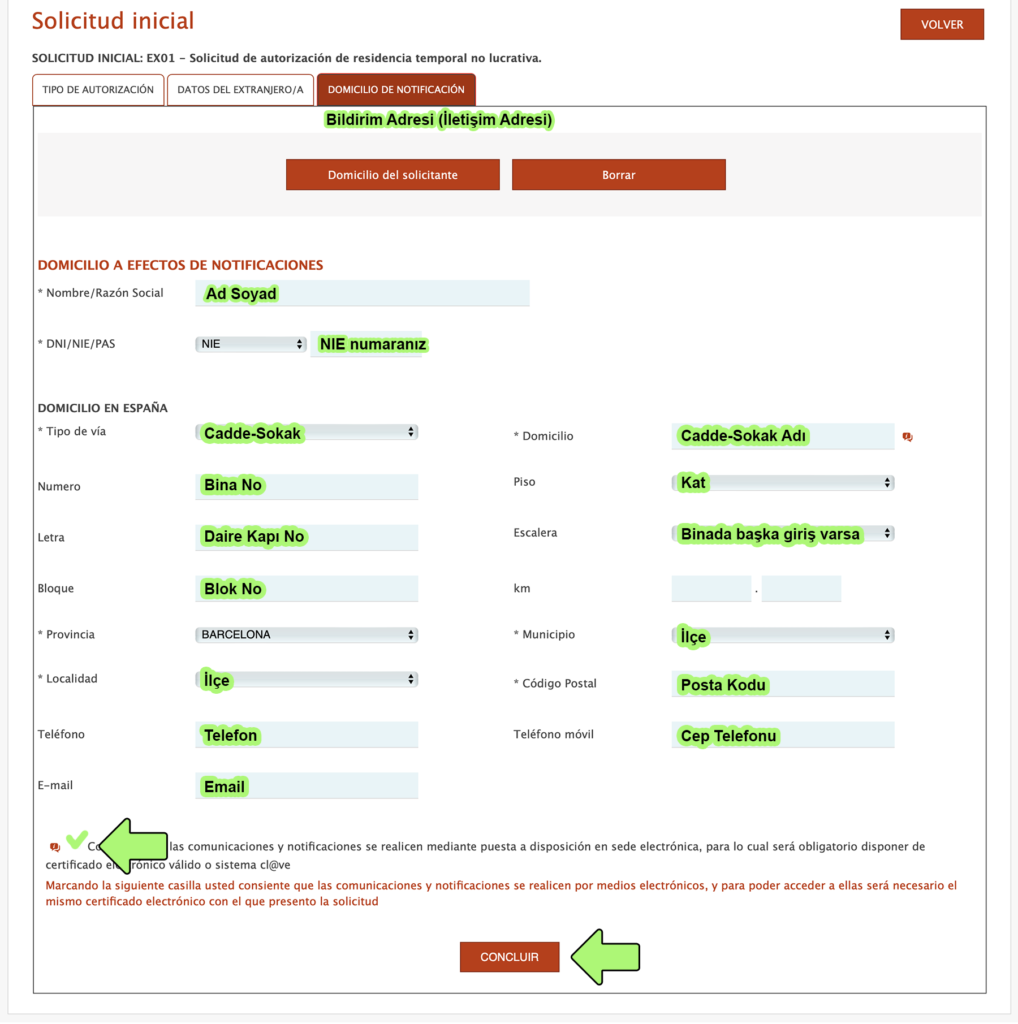
Task: Go to the Datos del Extranjero/a tab
Action: 240,90
